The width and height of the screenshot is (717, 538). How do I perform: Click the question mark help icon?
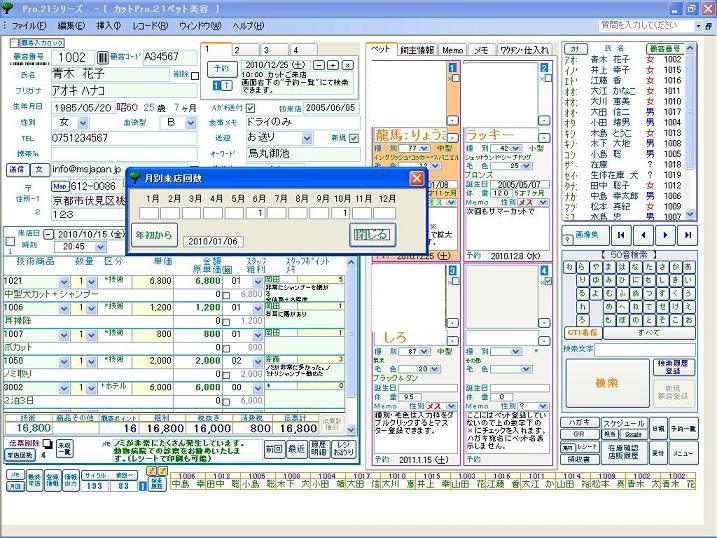coord(567,240)
